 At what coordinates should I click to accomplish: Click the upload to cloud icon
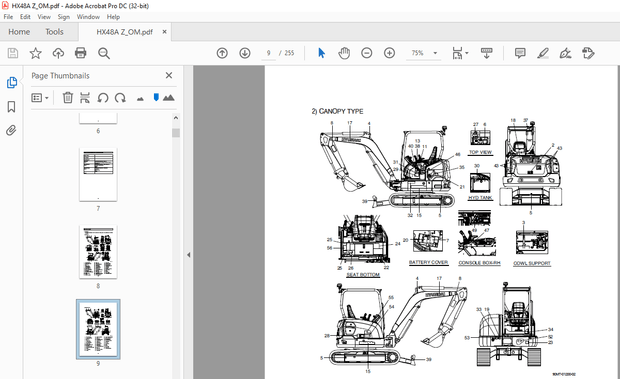tap(58, 53)
